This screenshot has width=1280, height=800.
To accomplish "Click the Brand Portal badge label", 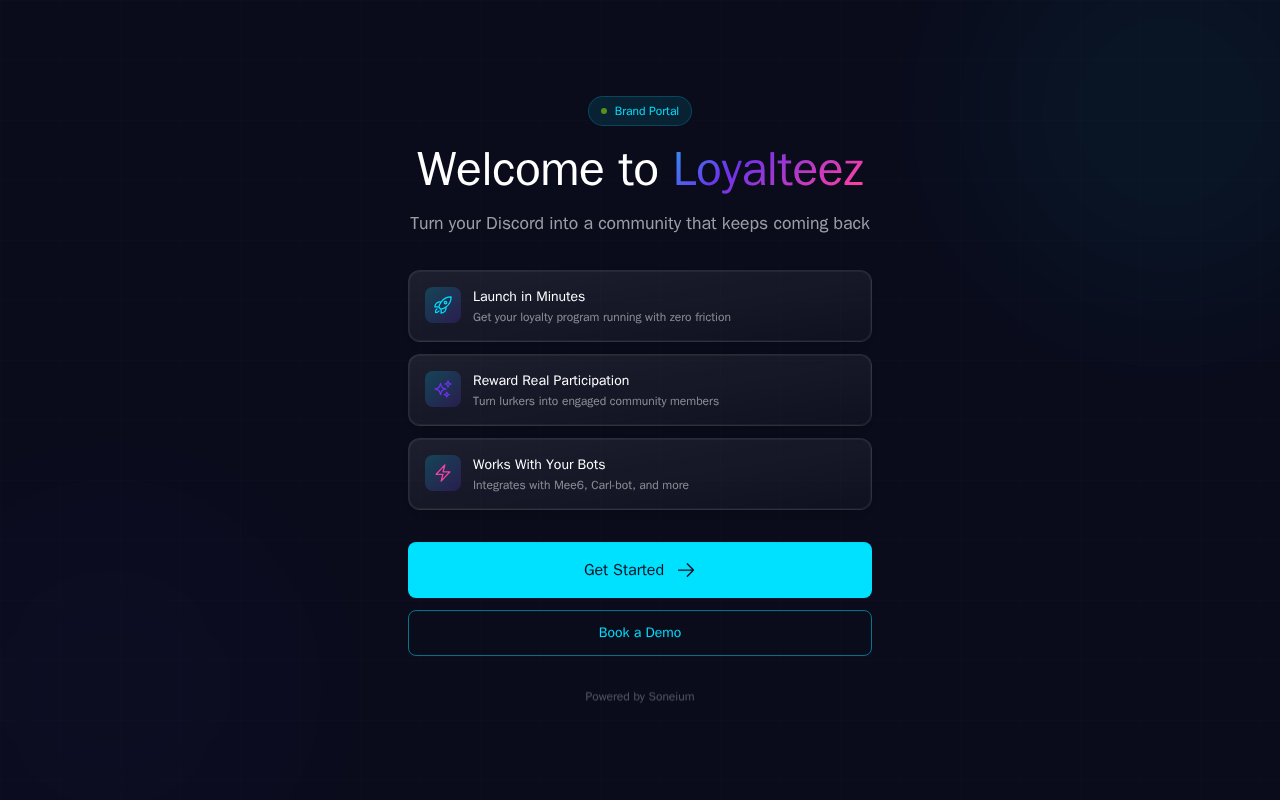I will (647, 111).
